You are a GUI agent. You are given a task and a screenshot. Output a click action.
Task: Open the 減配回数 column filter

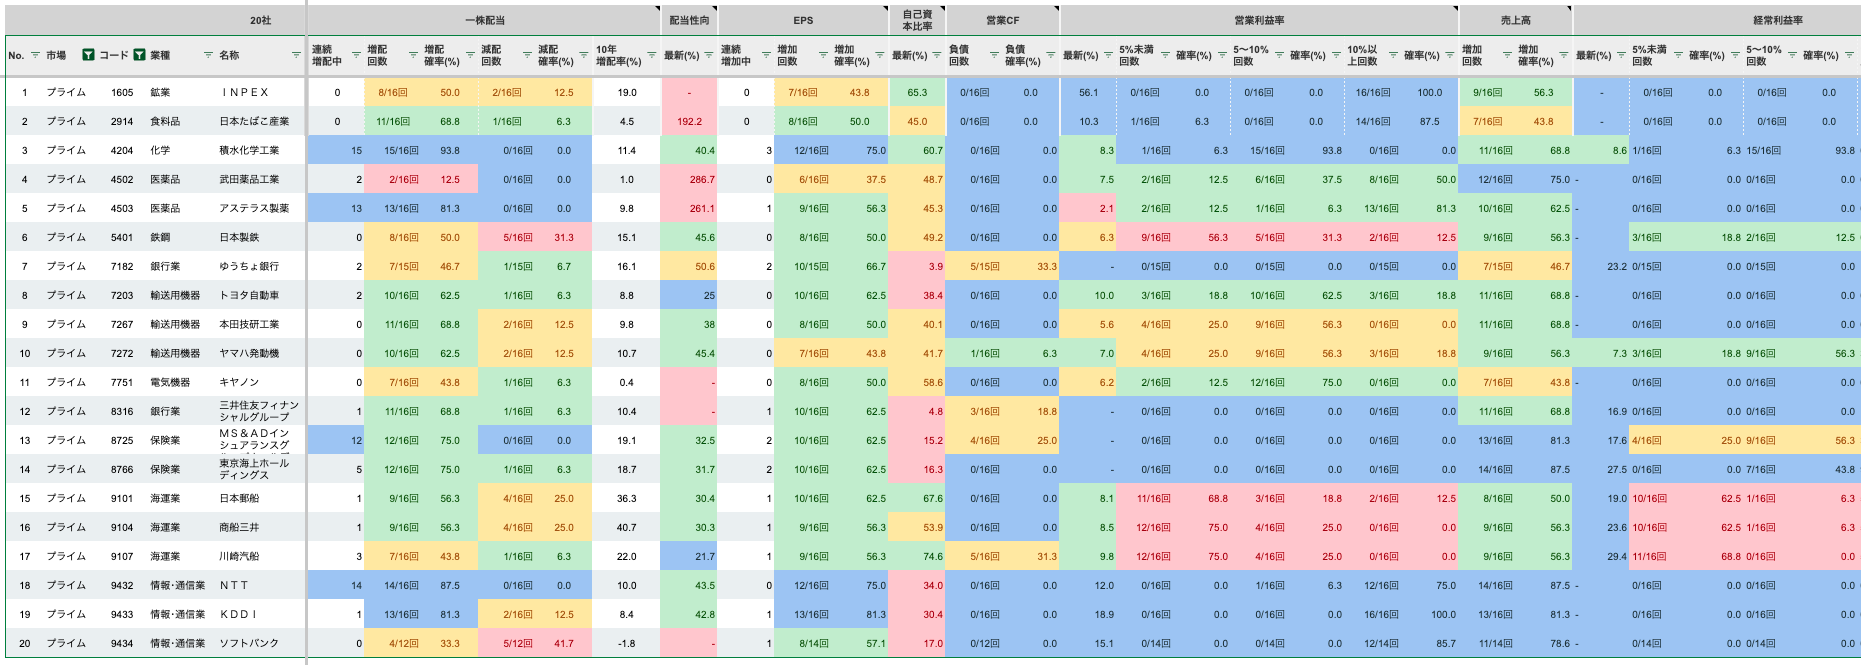[527, 55]
